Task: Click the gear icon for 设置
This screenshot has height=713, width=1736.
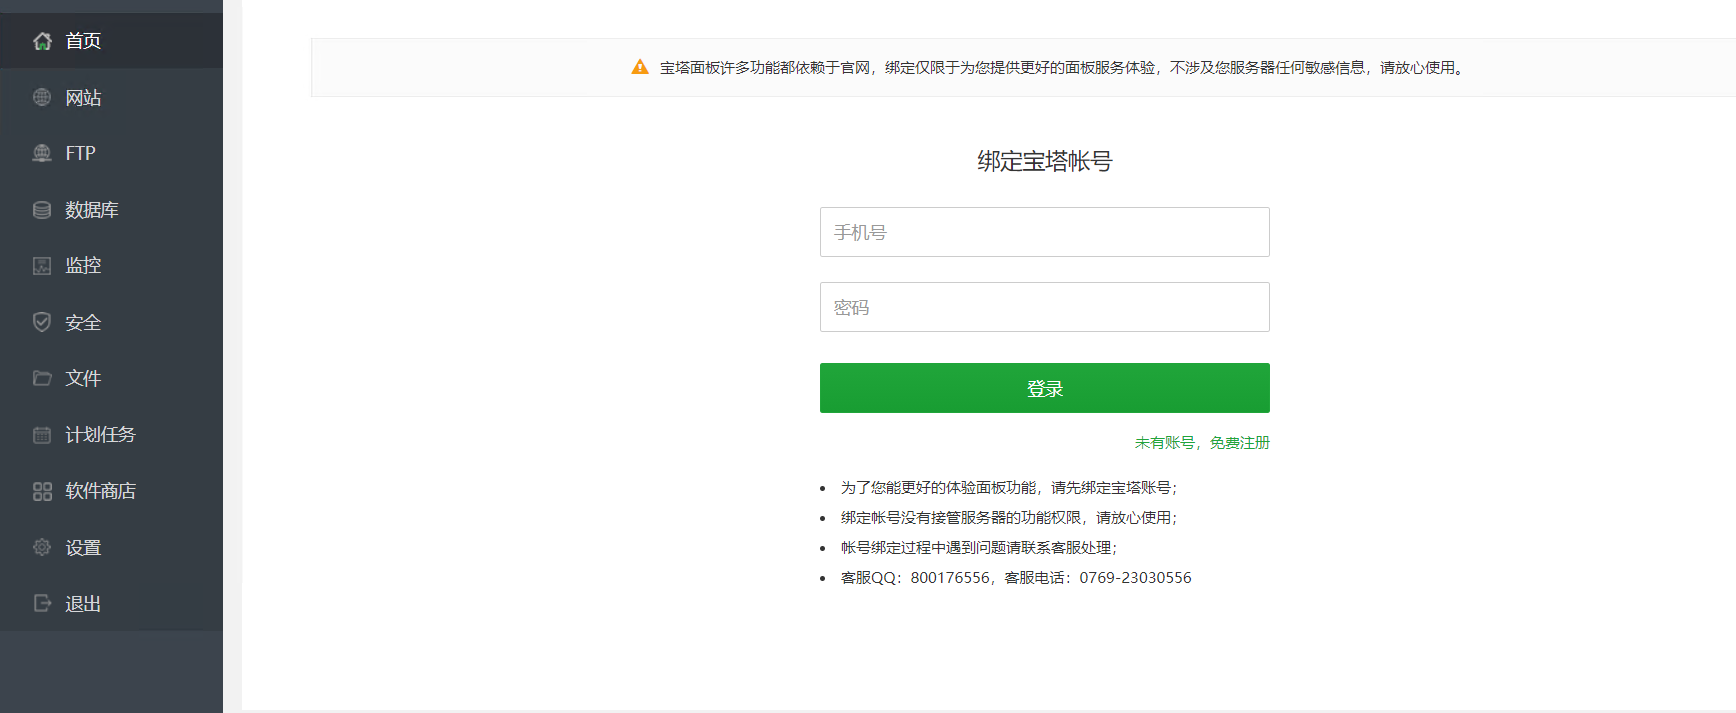Action: (x=42, y=547)
